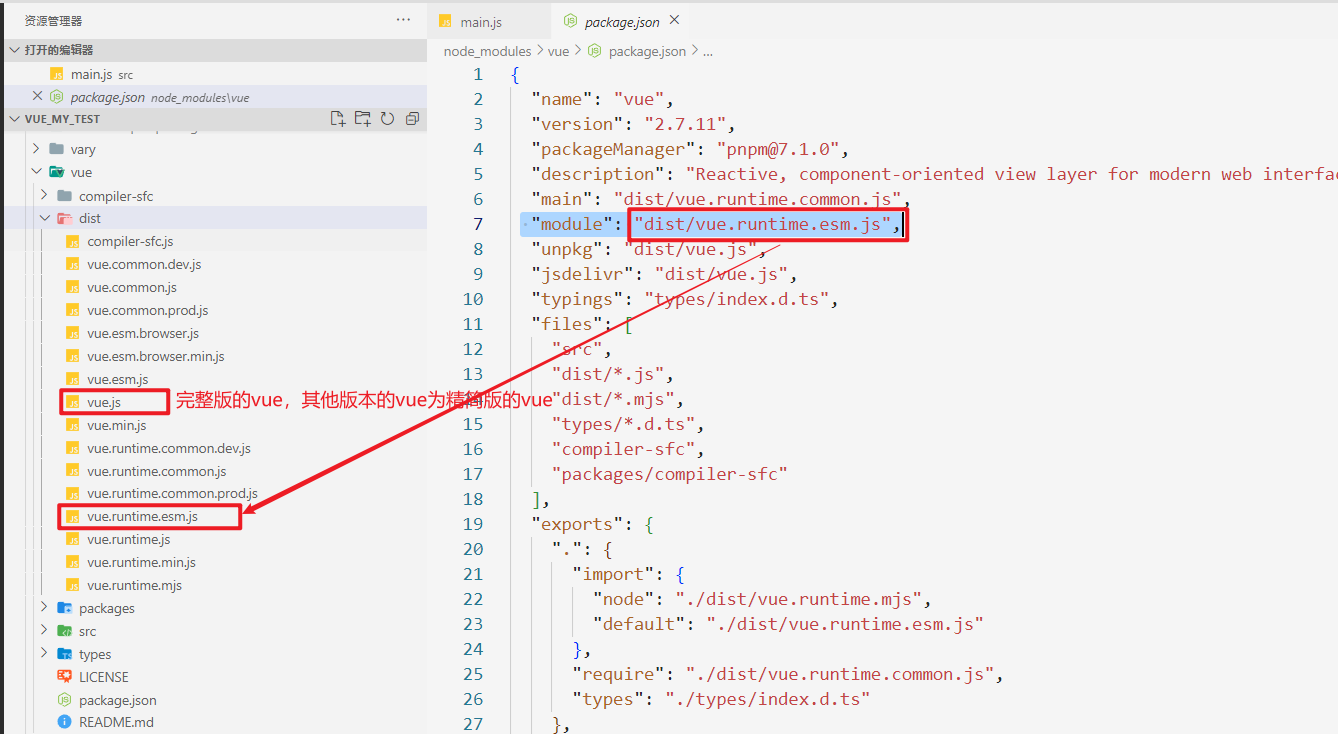Screen dimensions: 1338x734
Task: Click "packages/compiler-sfc" on line 17
Action: (x=669, y=474)
